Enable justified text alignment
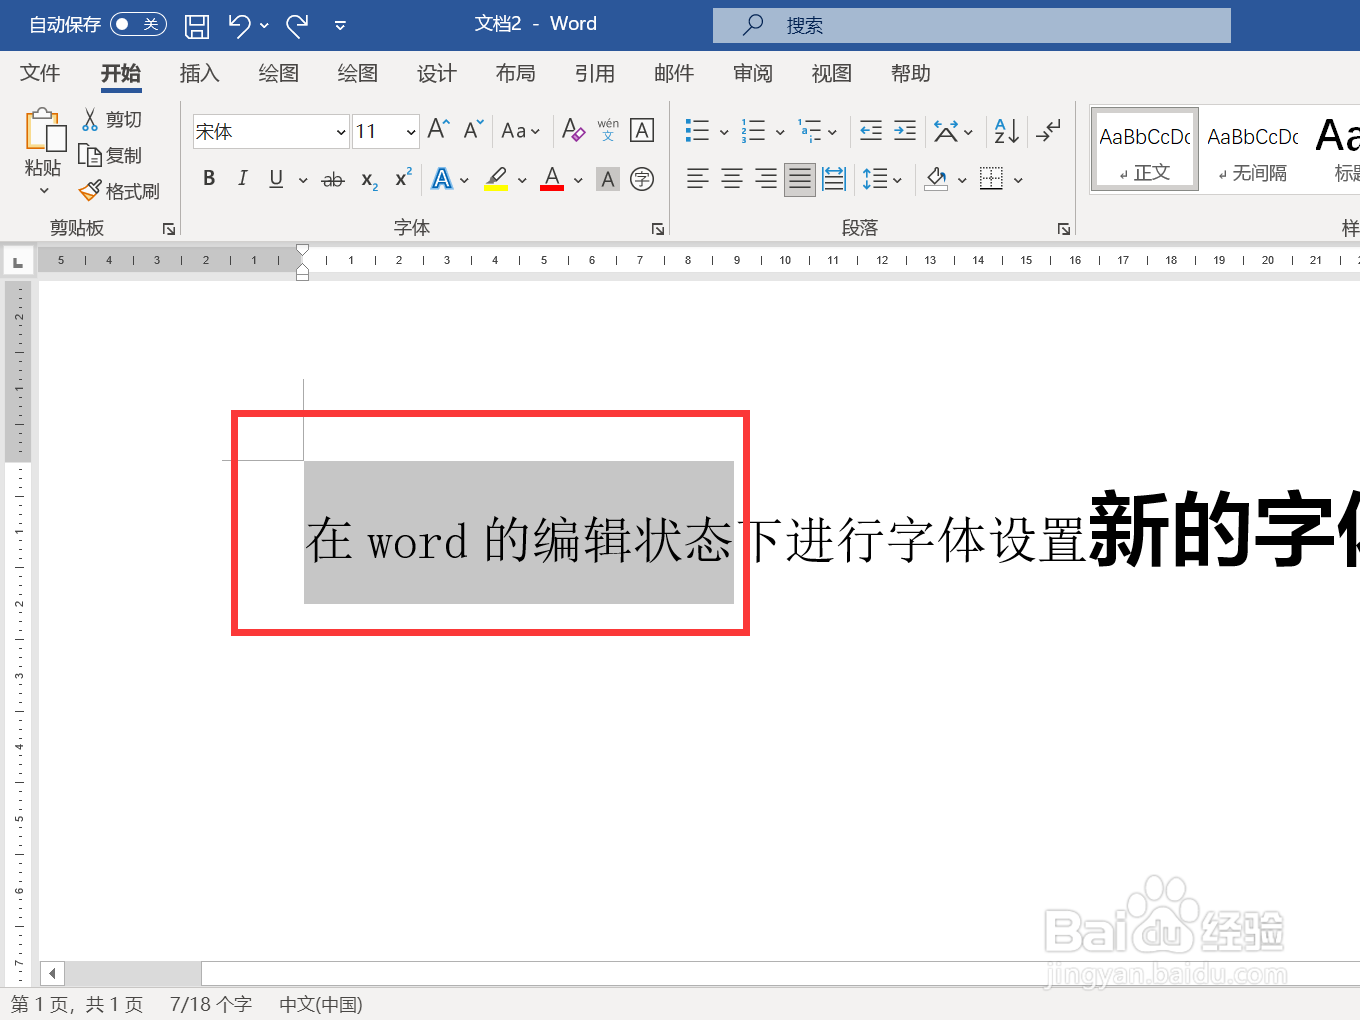The image size is (1360, 1020). pos(799,178)
